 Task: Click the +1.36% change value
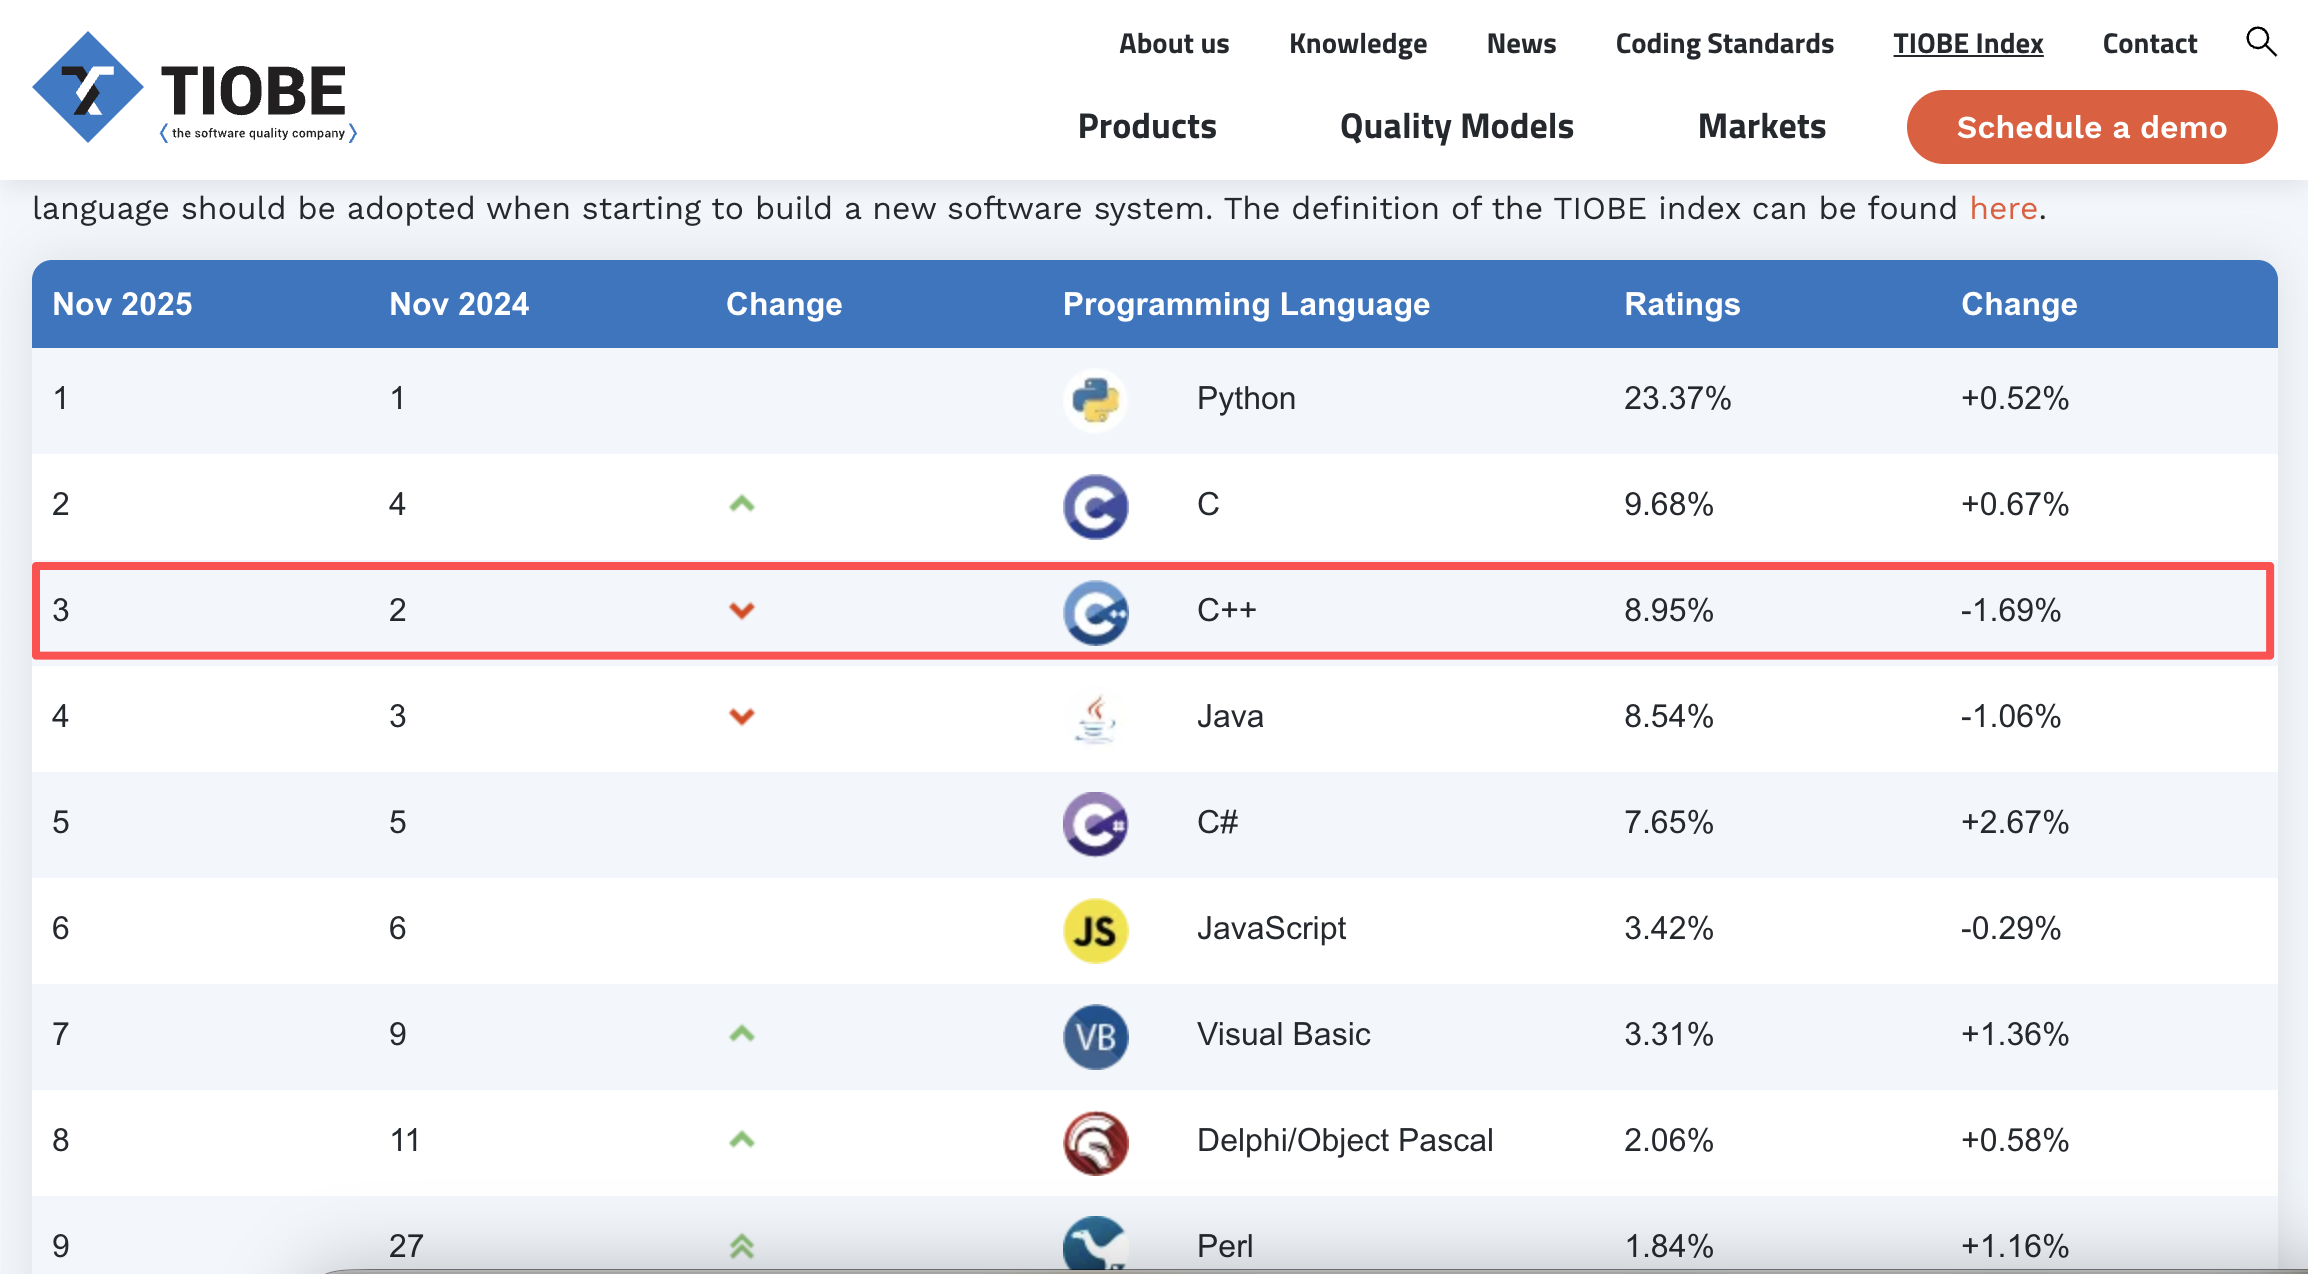(x=2015, y=1034)
